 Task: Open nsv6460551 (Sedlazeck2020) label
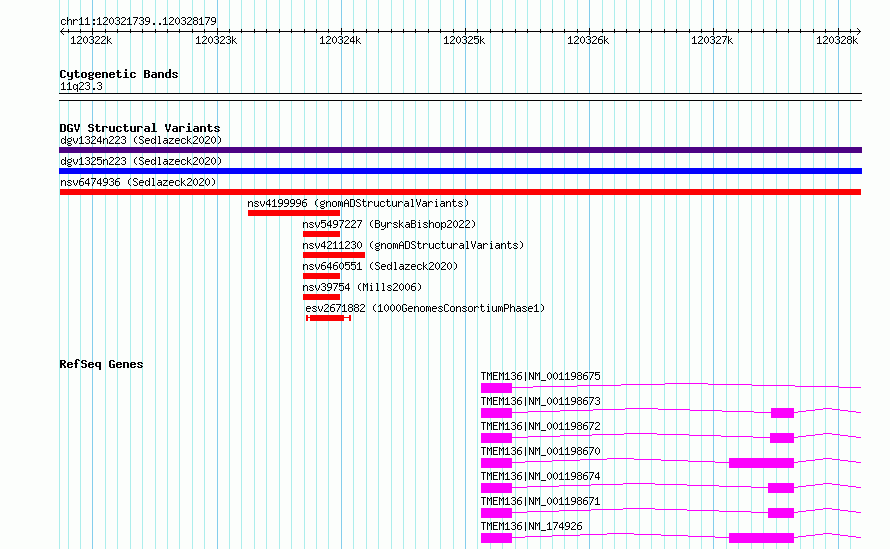tap(380, 266)
